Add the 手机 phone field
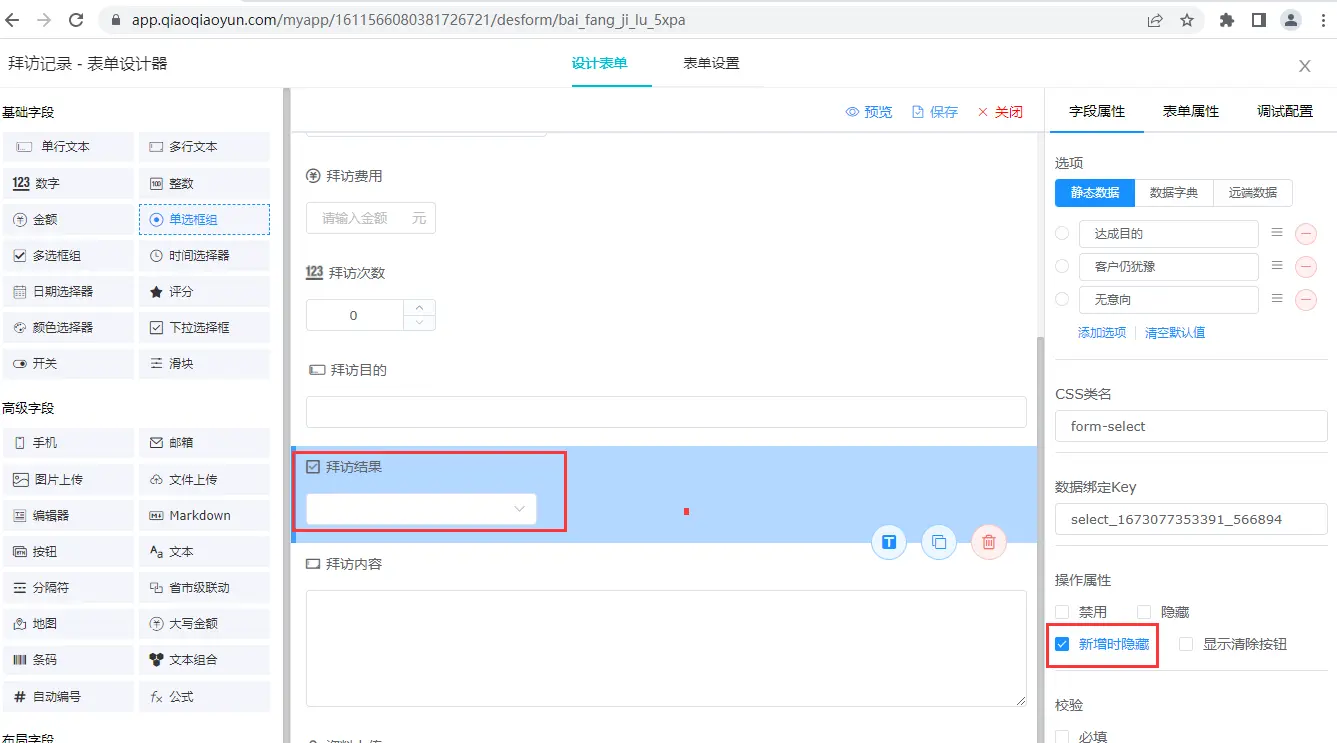This screenshot has height=743, width=1337. pyautogui.click(x=68, y=443)
